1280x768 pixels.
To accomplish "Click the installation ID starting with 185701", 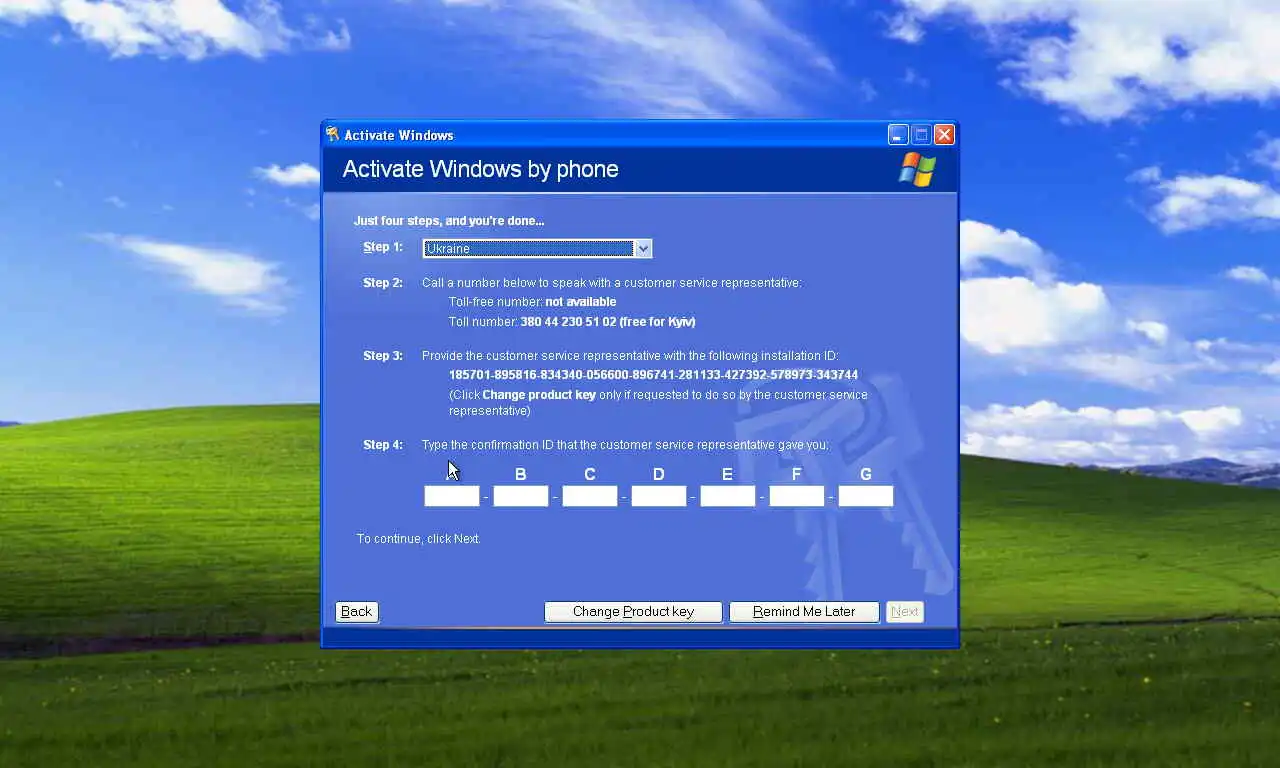I will [x=653, y=375].
